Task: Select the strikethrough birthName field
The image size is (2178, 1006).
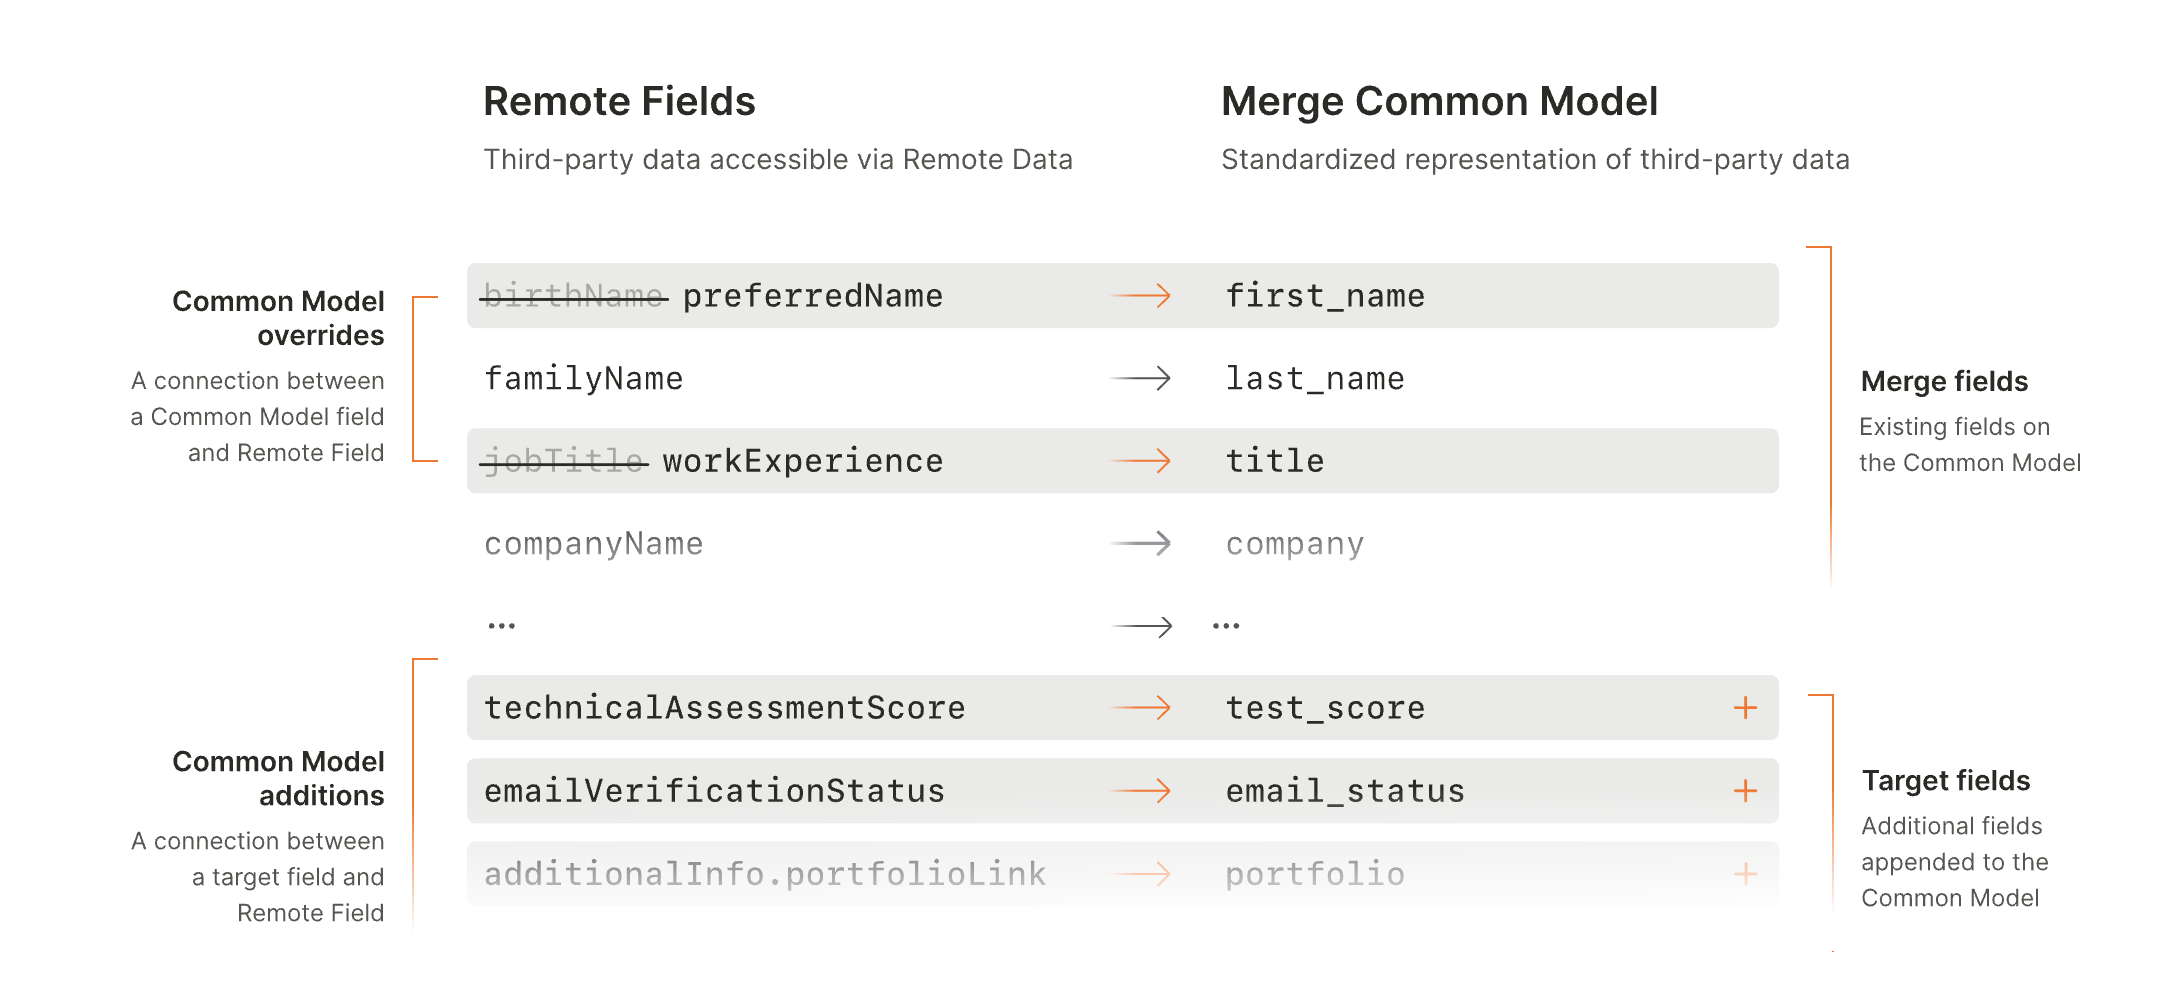Action: tap(573, 296)
